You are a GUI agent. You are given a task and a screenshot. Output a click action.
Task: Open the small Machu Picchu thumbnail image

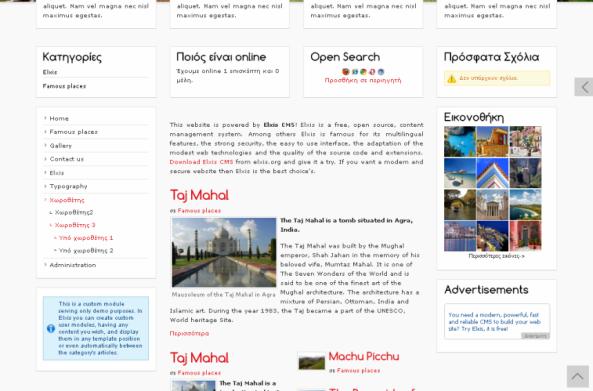click(311, 361)
